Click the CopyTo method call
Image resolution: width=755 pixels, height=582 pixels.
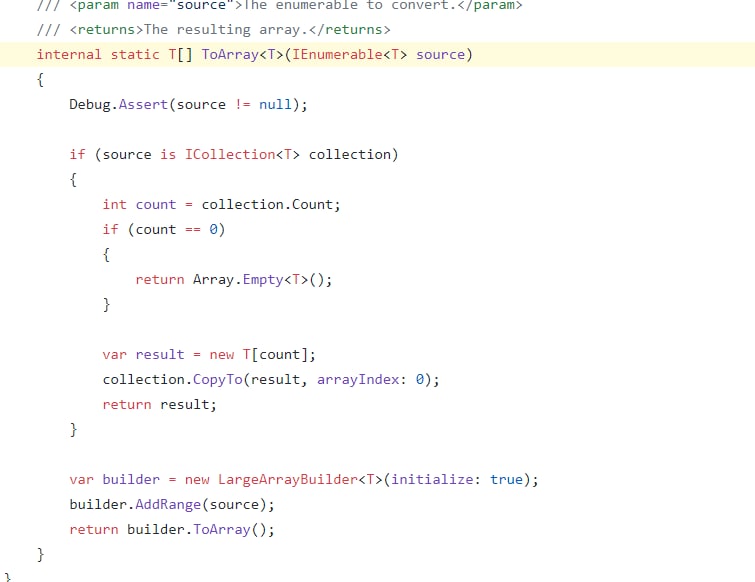click(x=218, y=380)
